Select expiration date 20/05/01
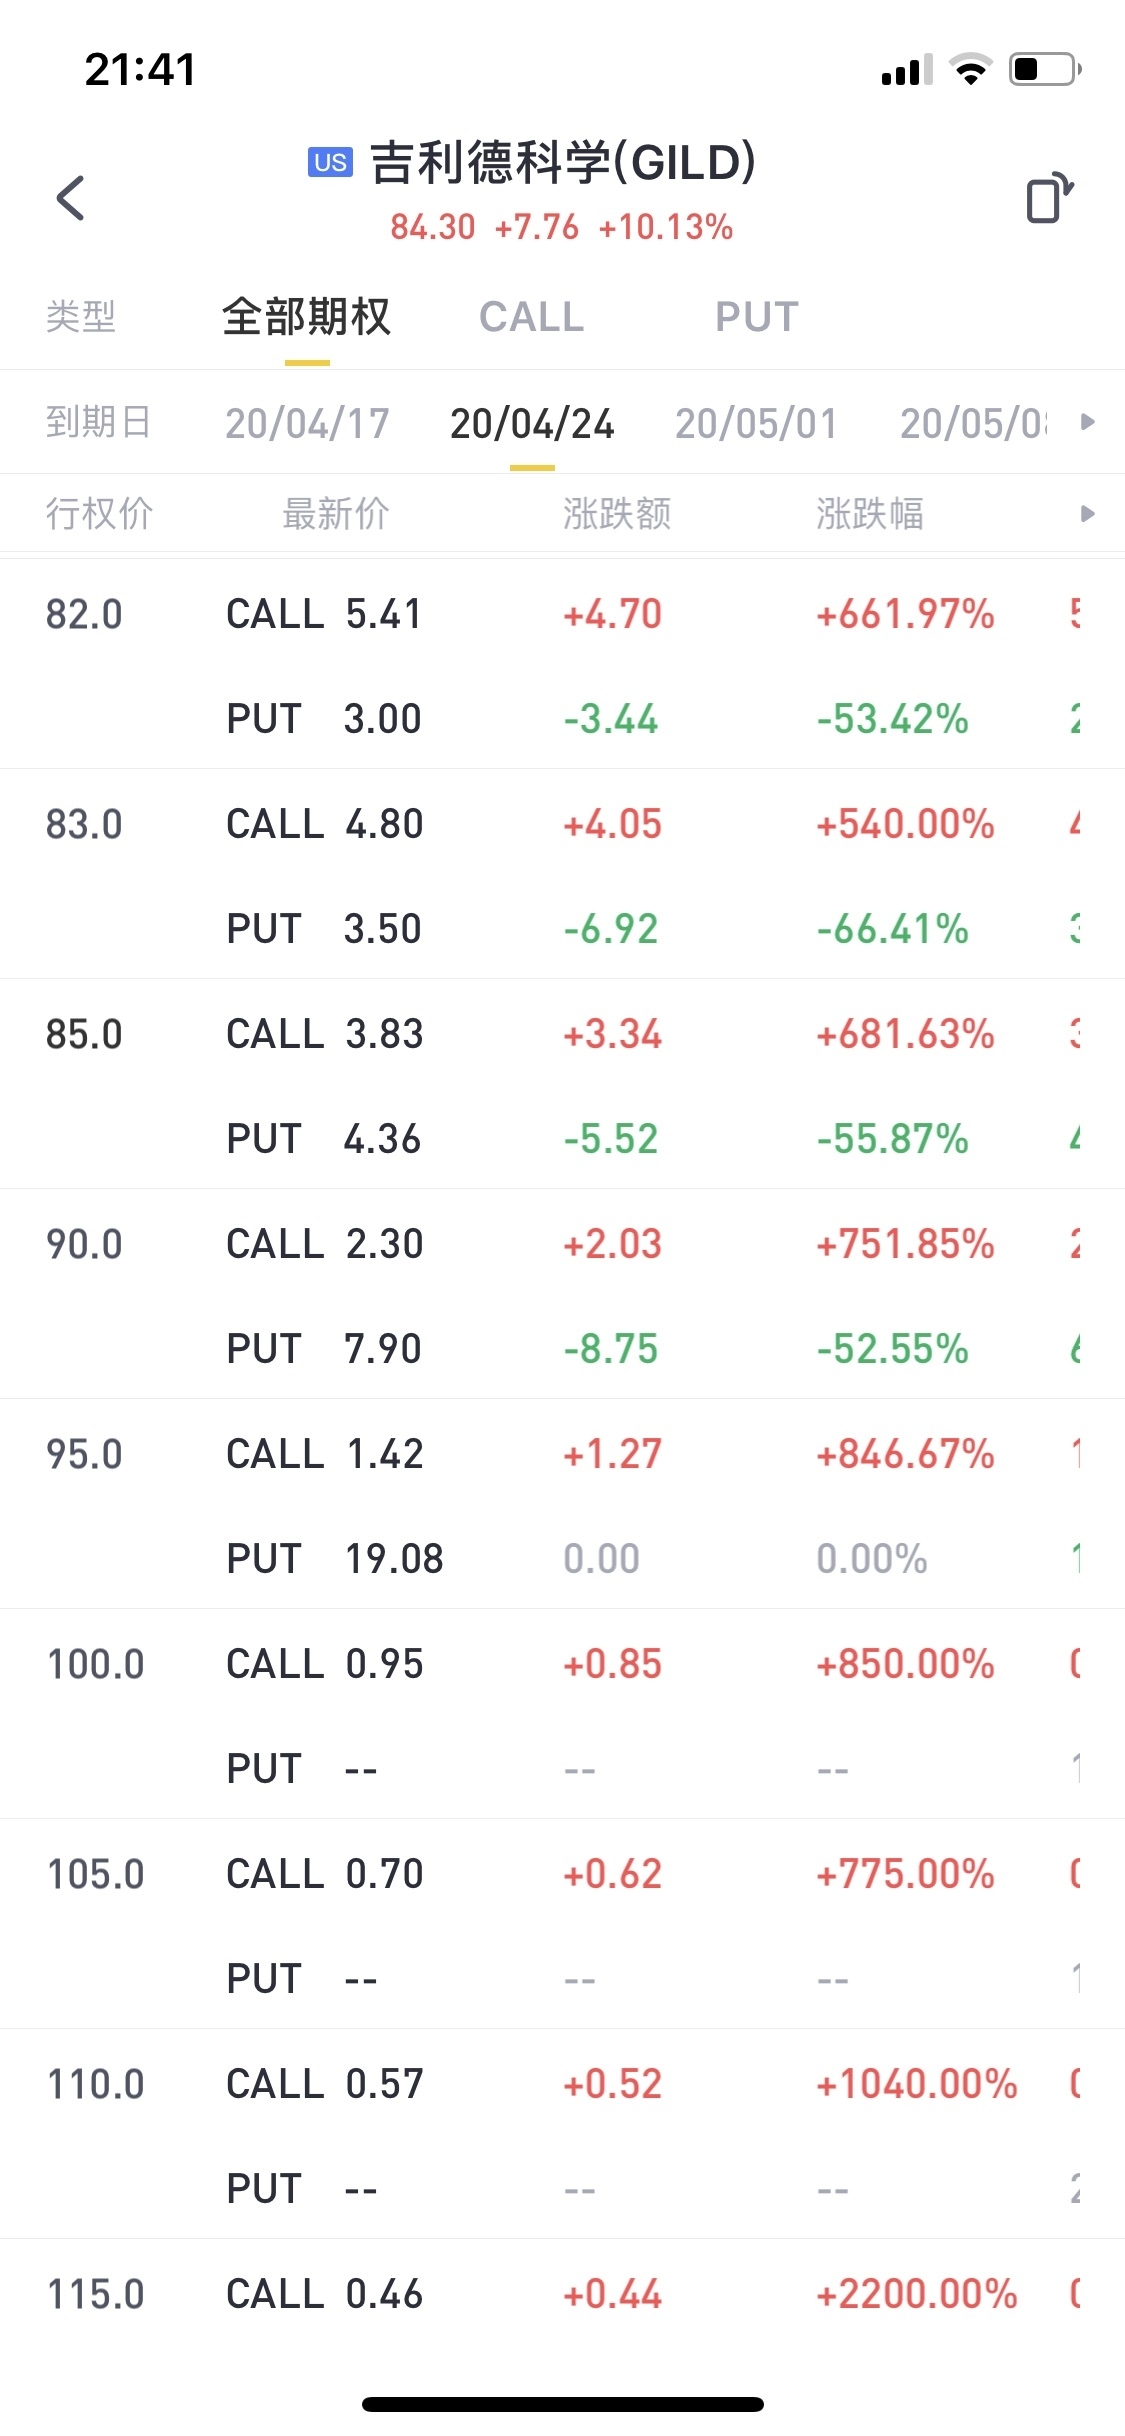 pyautogui.click(x=756, y=423)
